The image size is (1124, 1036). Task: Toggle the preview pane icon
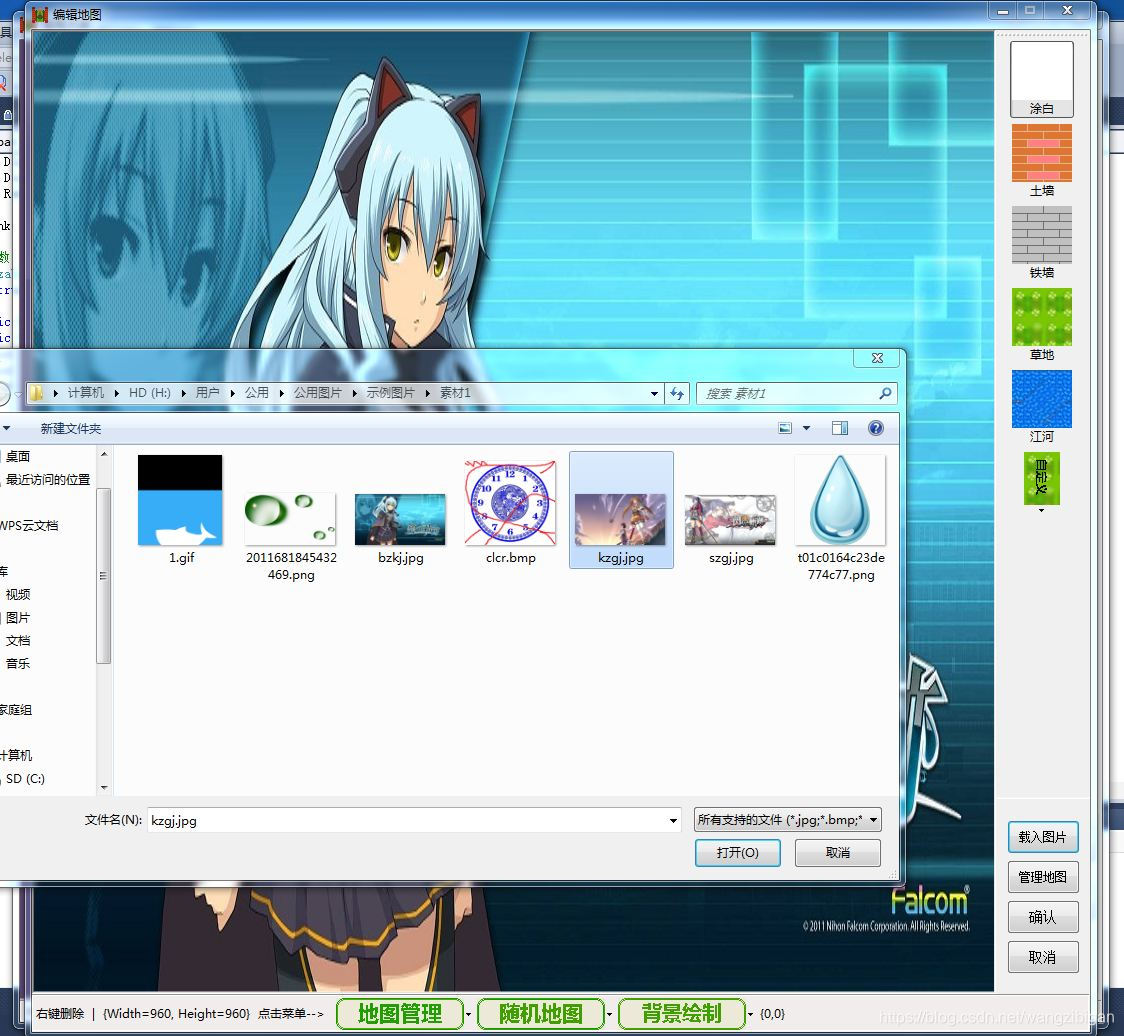click(x=840, y=428)
